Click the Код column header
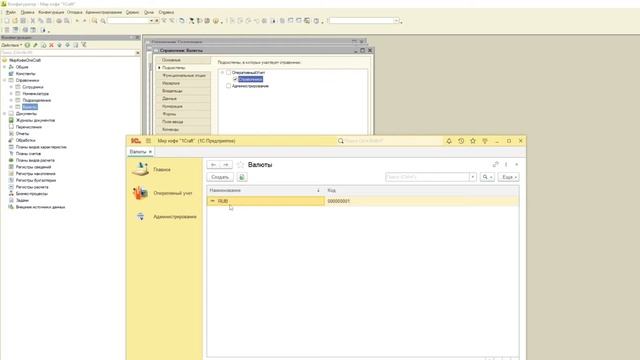The image size is (640, 360). (x=422, y=191)
